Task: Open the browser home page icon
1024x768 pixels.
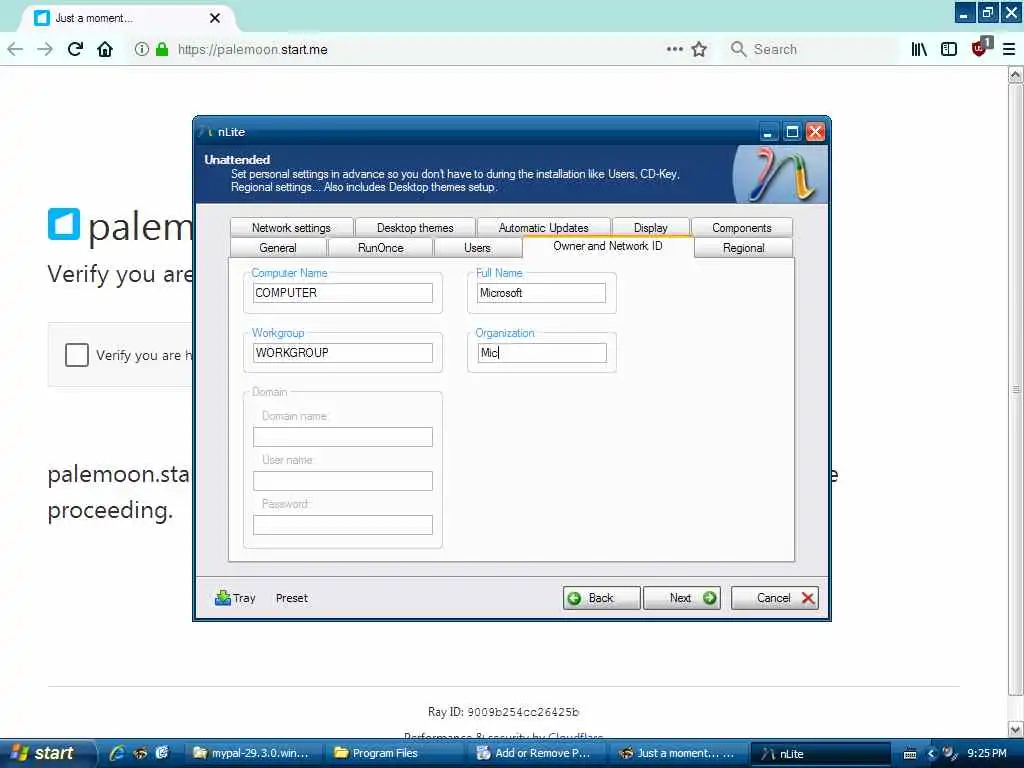Action: 105,50
